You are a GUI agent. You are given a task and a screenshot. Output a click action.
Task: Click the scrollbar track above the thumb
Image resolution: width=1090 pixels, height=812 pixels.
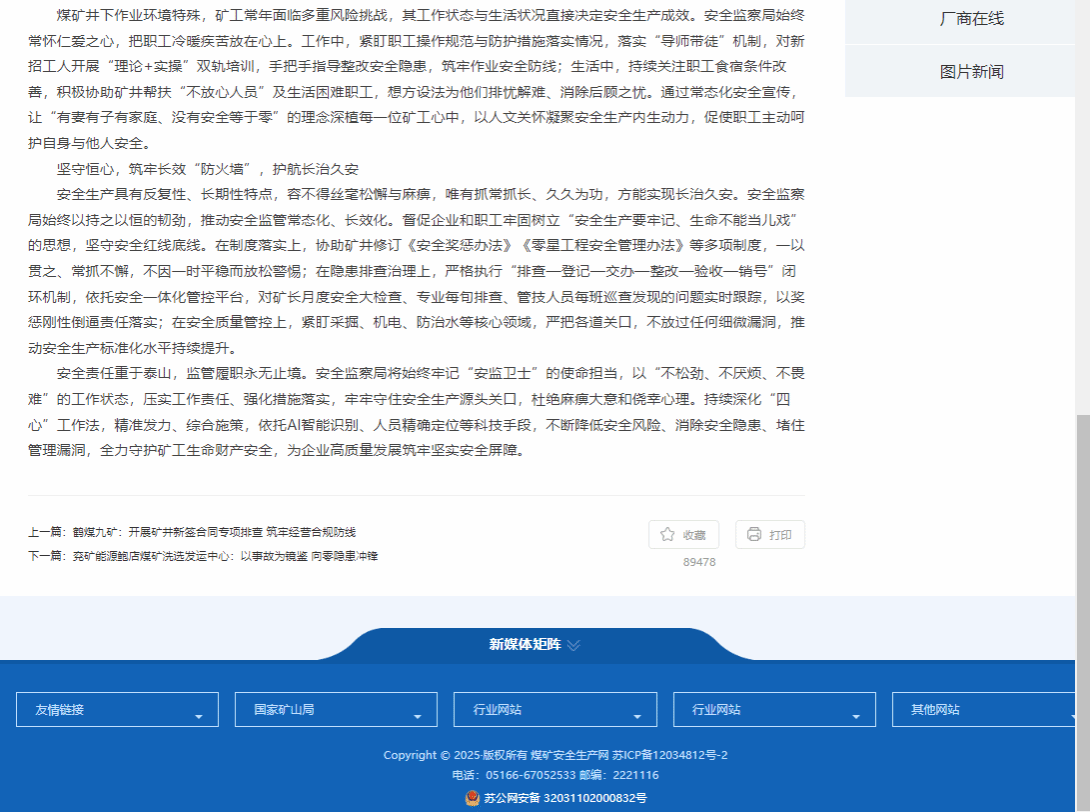point(1082,200)
